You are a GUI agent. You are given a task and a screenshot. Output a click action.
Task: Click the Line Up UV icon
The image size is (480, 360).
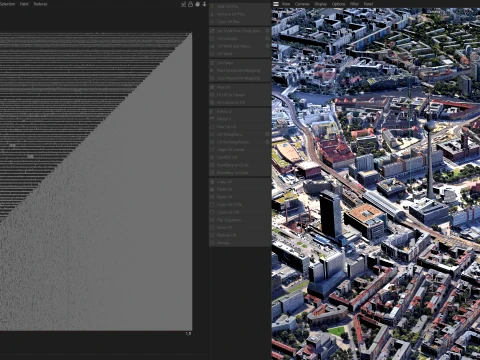212,127
